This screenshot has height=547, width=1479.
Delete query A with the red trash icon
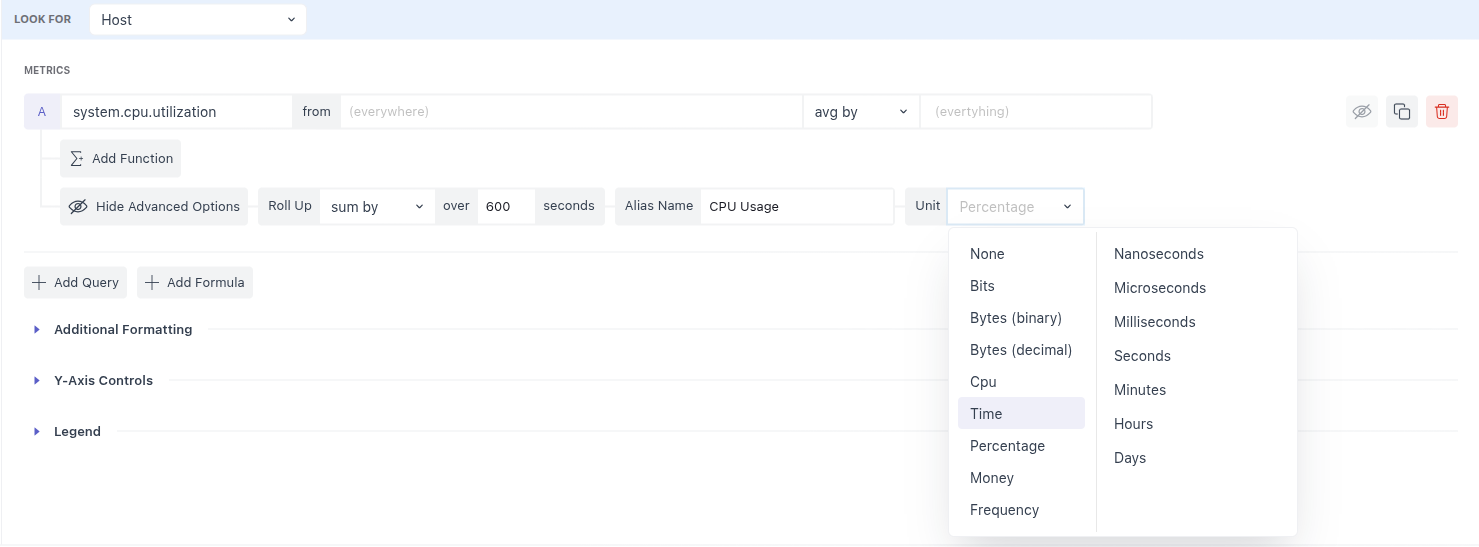point(1441,112)
